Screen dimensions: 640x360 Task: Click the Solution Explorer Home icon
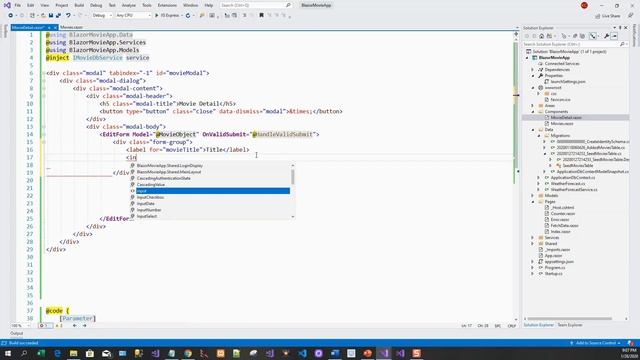click(x=542, y=36)
